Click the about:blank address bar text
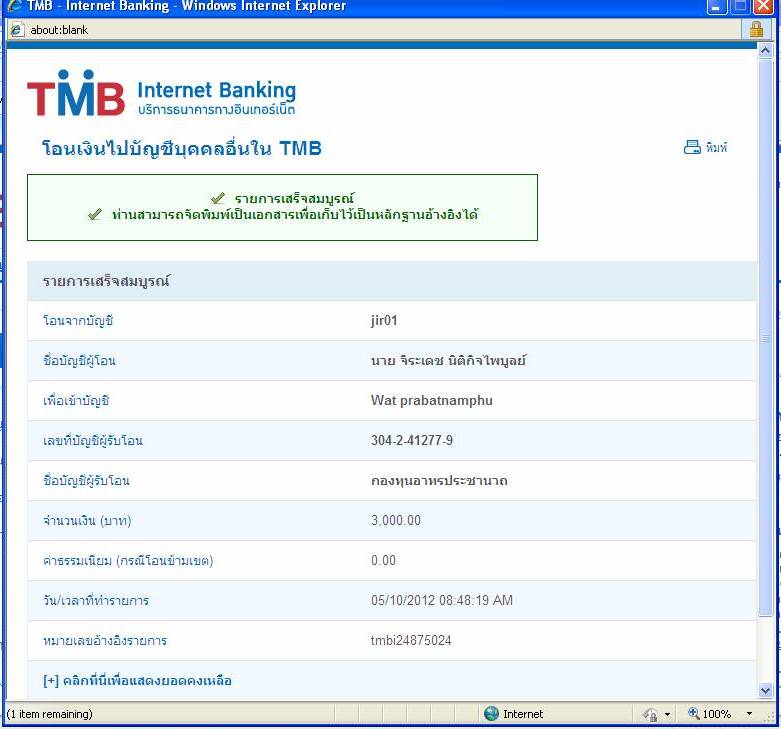 (59, 30)
